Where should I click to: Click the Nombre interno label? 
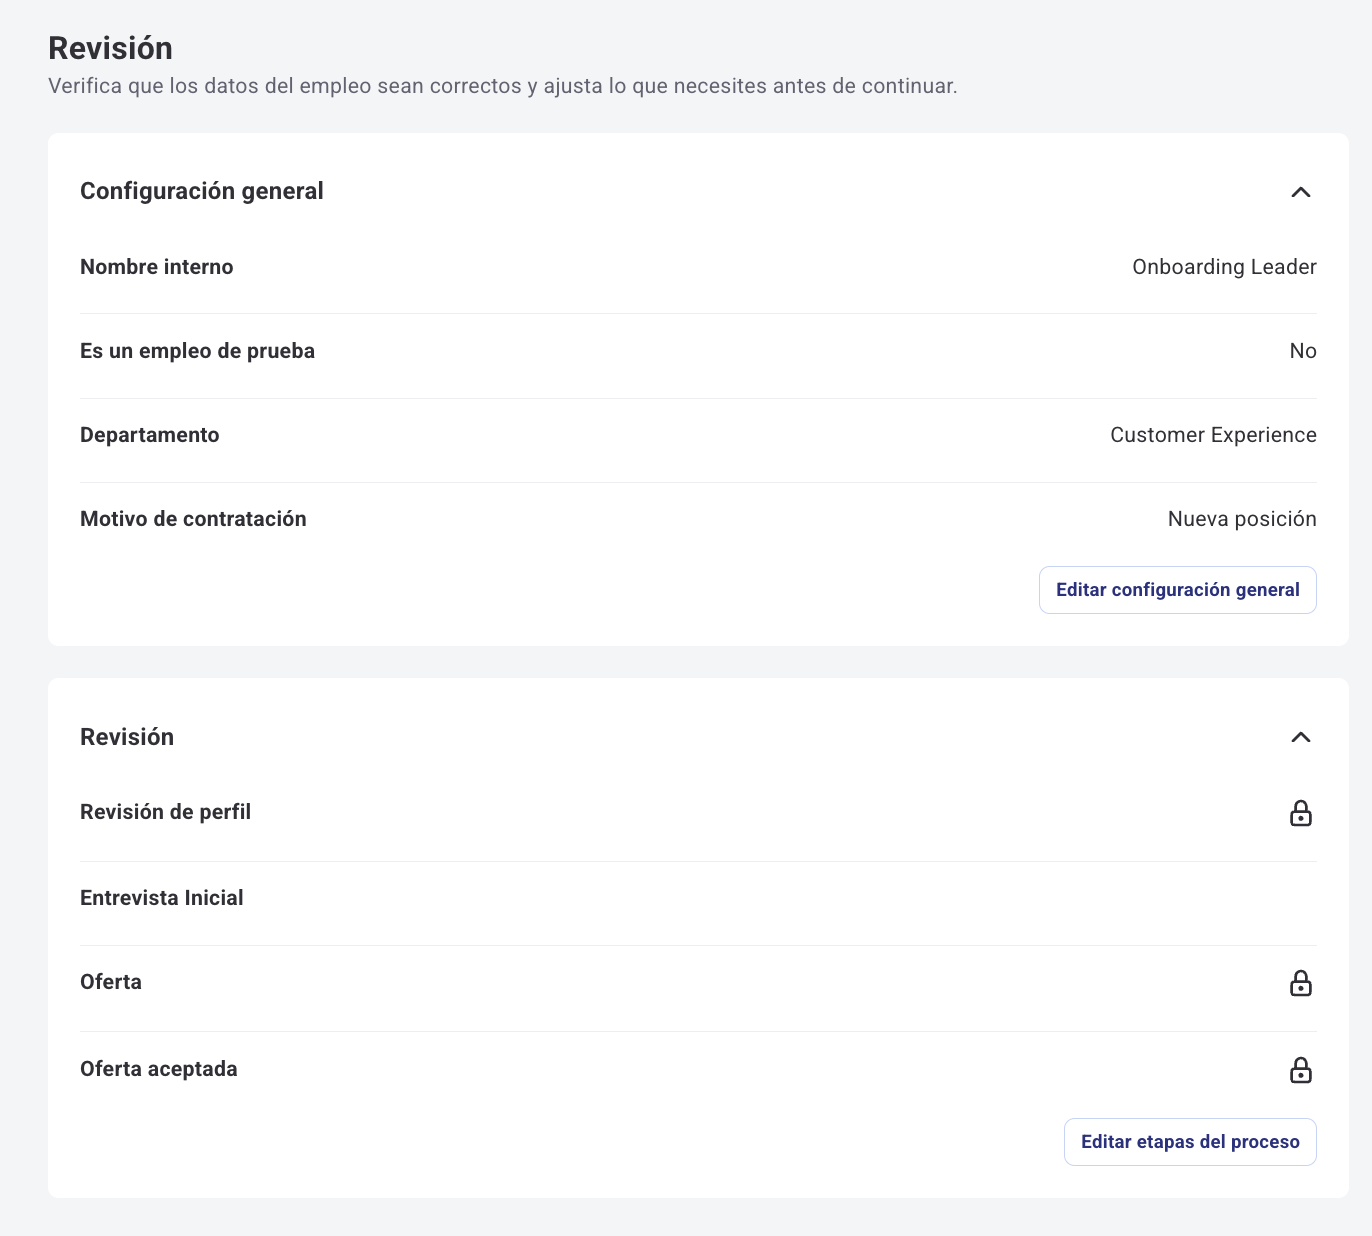[157, 267]
